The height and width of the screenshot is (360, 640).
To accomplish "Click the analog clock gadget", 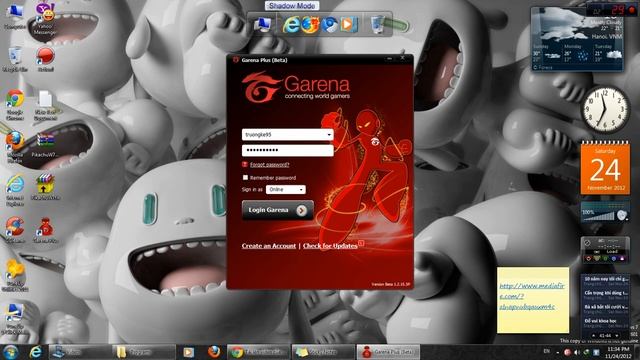I will [605, 109].
